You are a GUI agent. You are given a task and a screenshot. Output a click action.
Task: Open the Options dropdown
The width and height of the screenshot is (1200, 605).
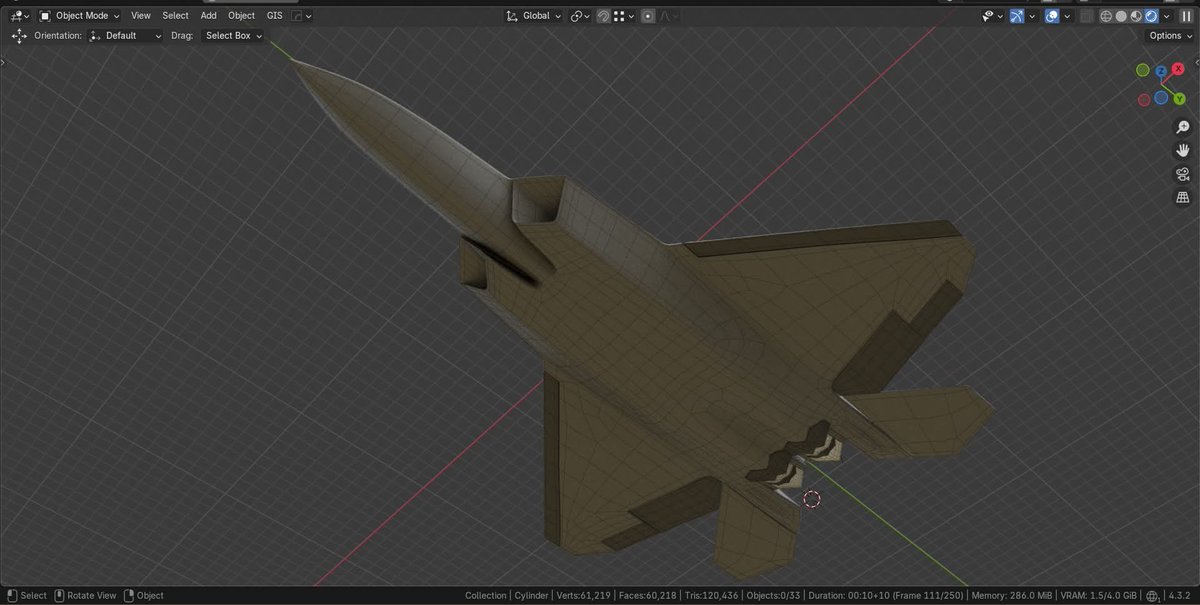point(1169,35)
